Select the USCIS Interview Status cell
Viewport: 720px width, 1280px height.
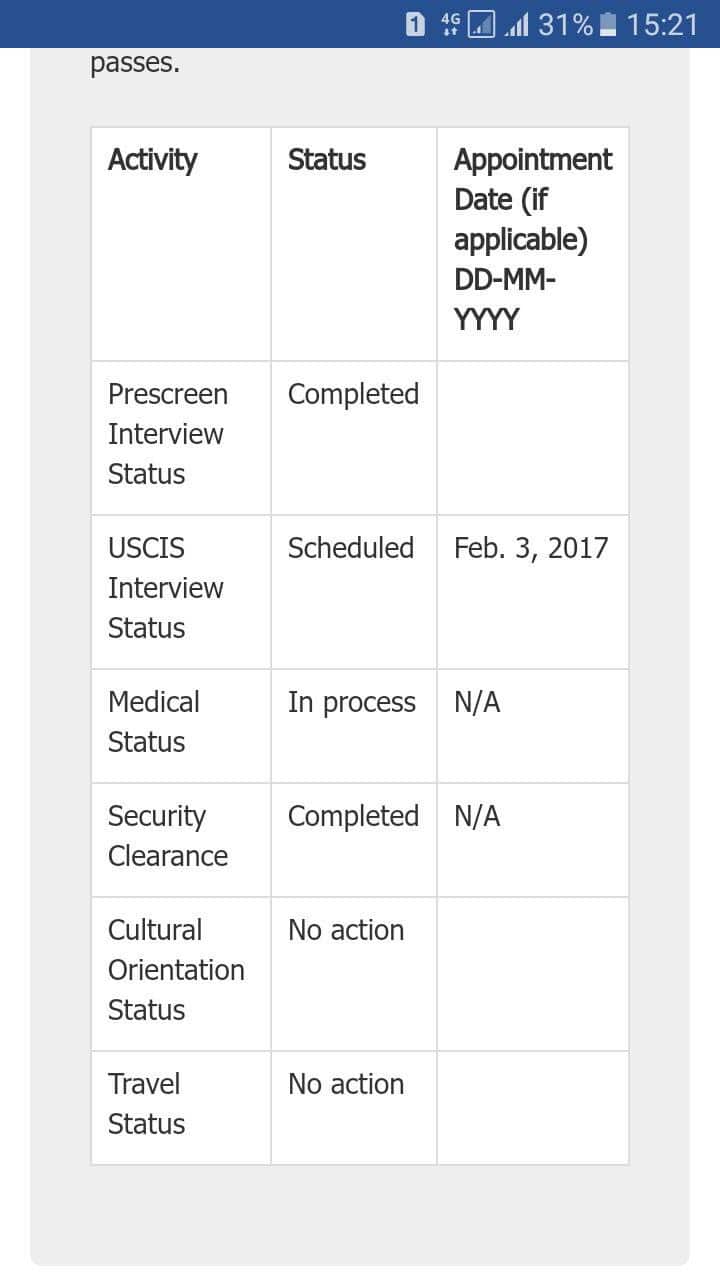click(x=166, y=588)
